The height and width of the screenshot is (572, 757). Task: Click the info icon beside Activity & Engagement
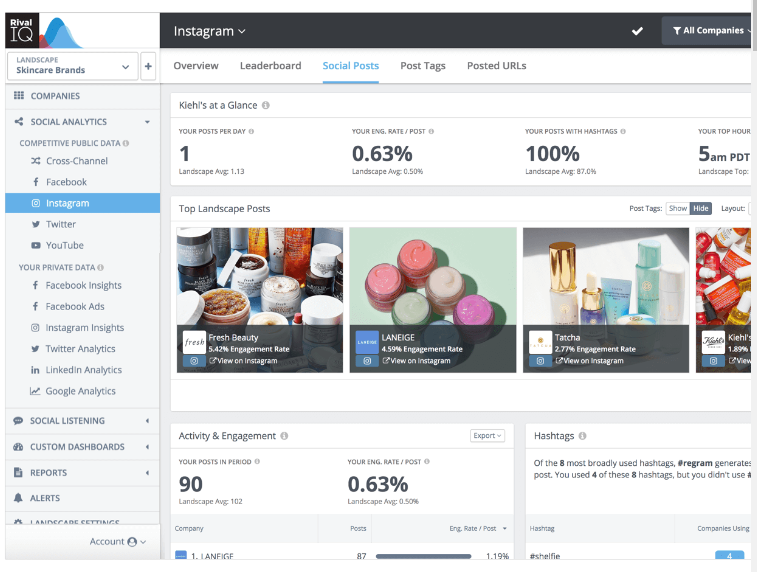[x=284, y=436]
